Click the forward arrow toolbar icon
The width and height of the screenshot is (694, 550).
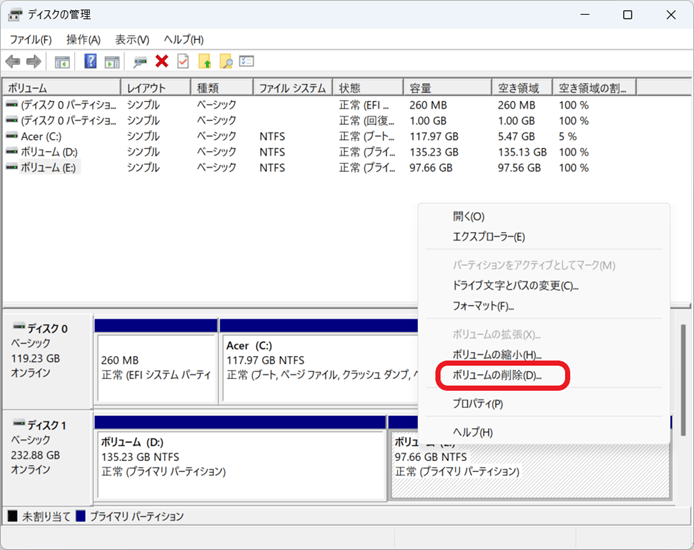click(x=33, y=62)
